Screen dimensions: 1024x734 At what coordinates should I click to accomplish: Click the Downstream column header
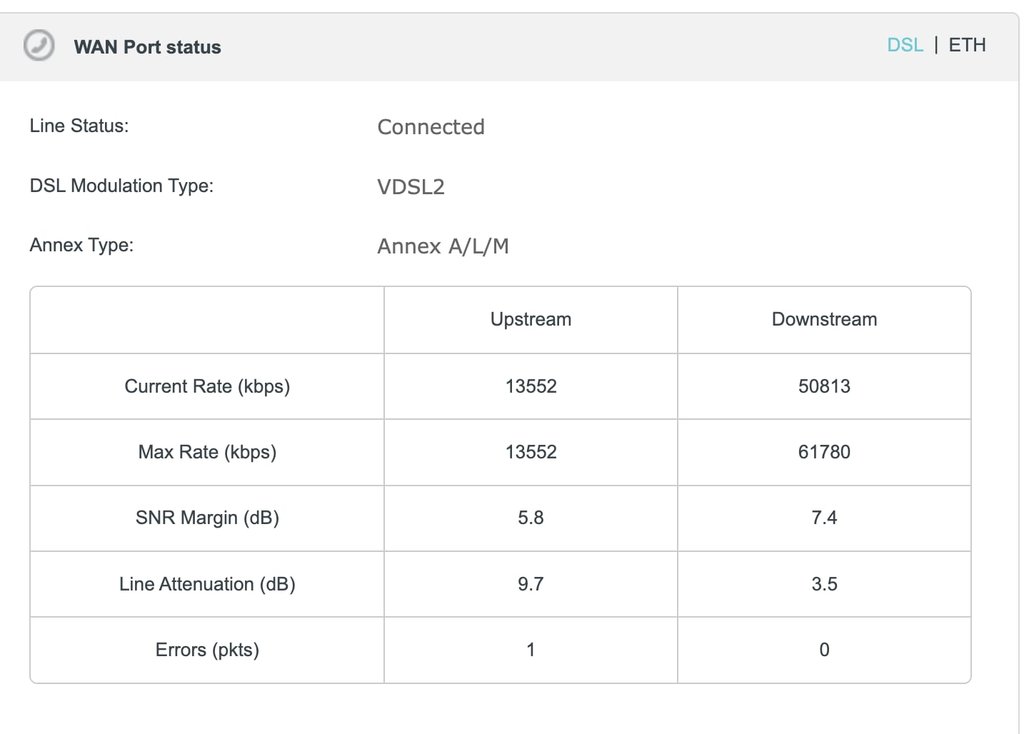point(824,320)
